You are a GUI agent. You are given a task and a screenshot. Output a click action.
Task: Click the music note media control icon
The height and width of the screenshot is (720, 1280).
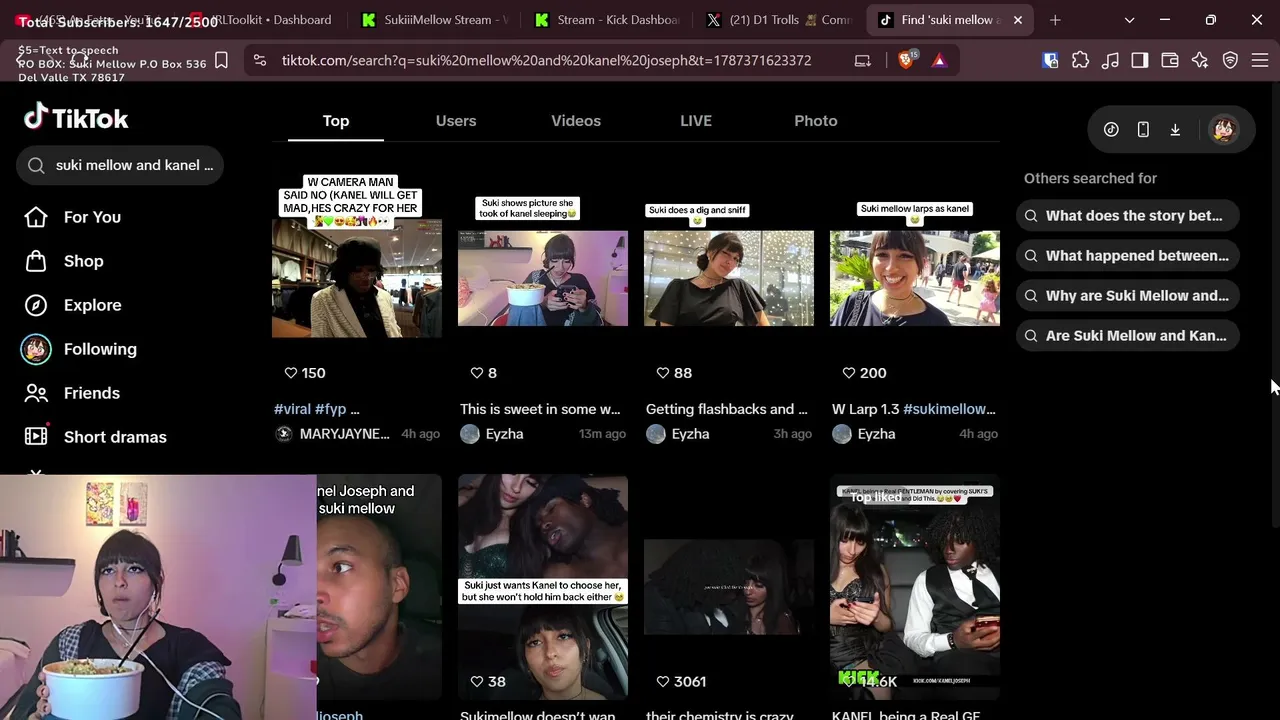(1110, 60)
